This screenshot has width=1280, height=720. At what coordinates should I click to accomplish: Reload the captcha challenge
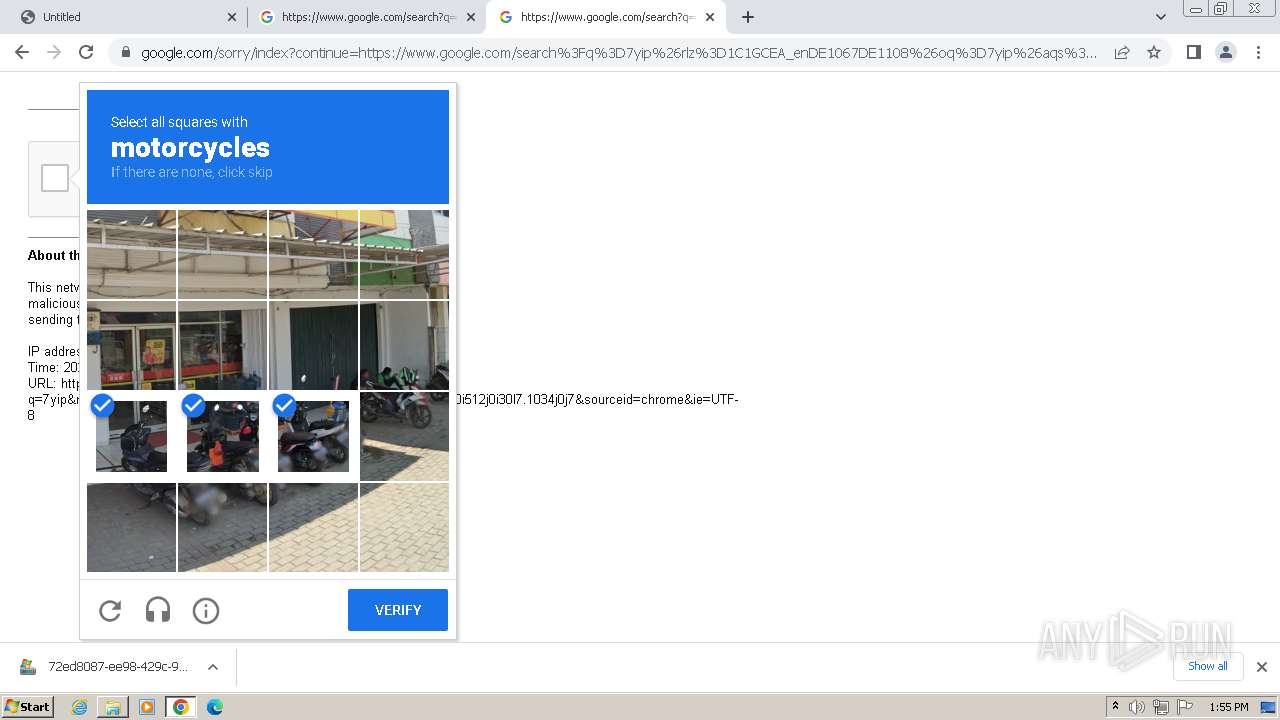pos(110,610)
